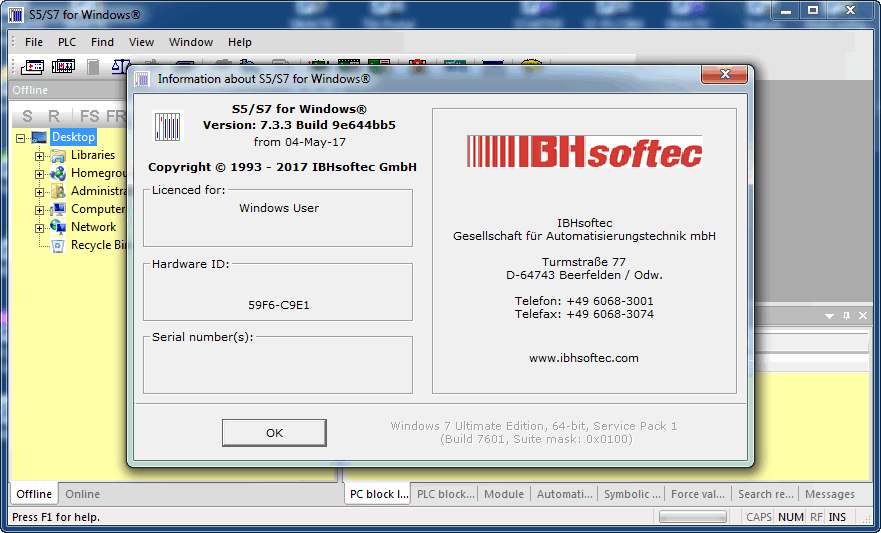Screen dimensions: 881x533
Task: Expand the Computer tree node
Action: (x=39, y=210)
